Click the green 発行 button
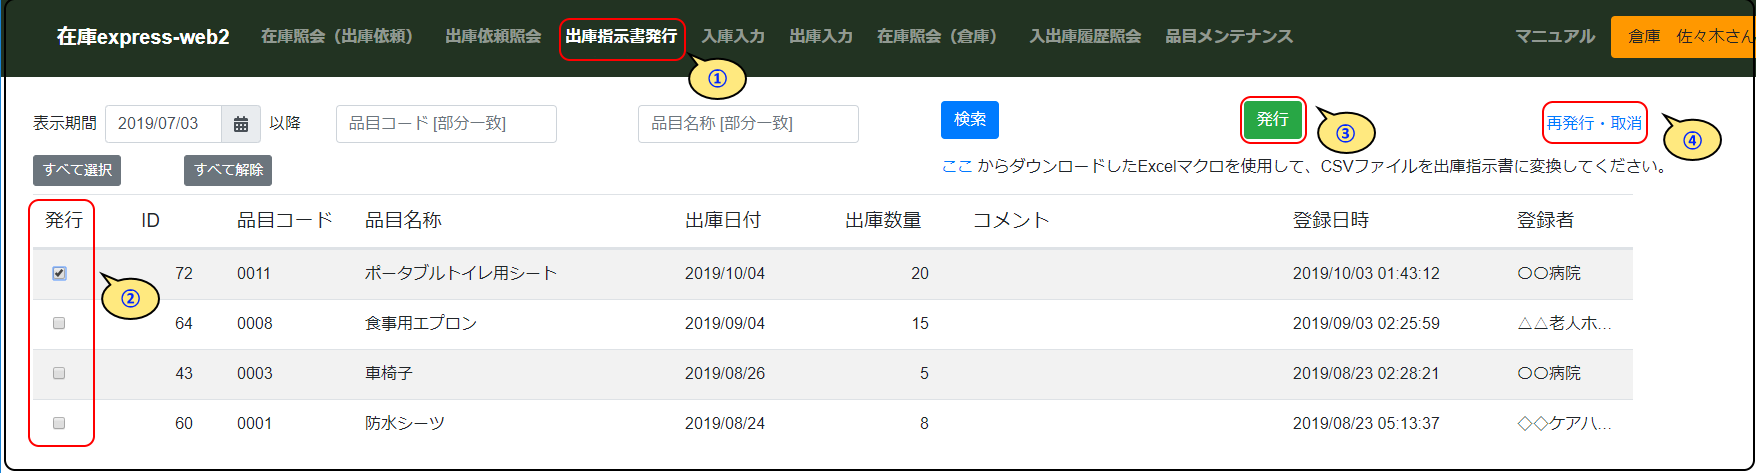 [1272, 120]
